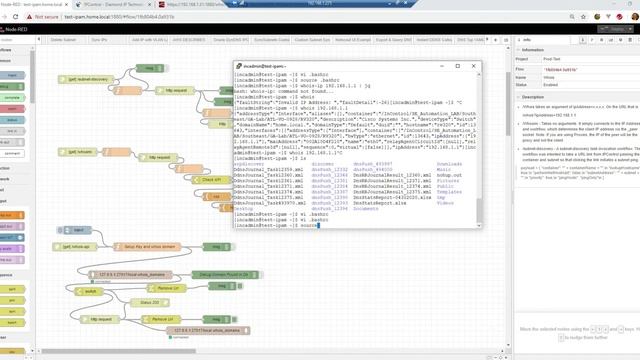Open the Custom Subnet Sync flow tab

point(312,40)
